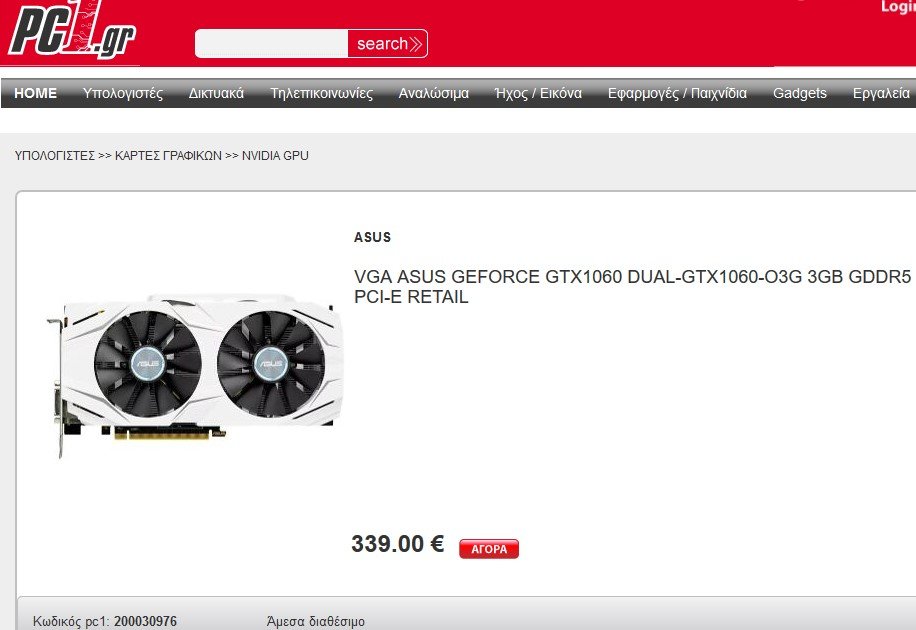Open the HOME menu item
This screenshot has width=916, height=630.
point(35,94)
